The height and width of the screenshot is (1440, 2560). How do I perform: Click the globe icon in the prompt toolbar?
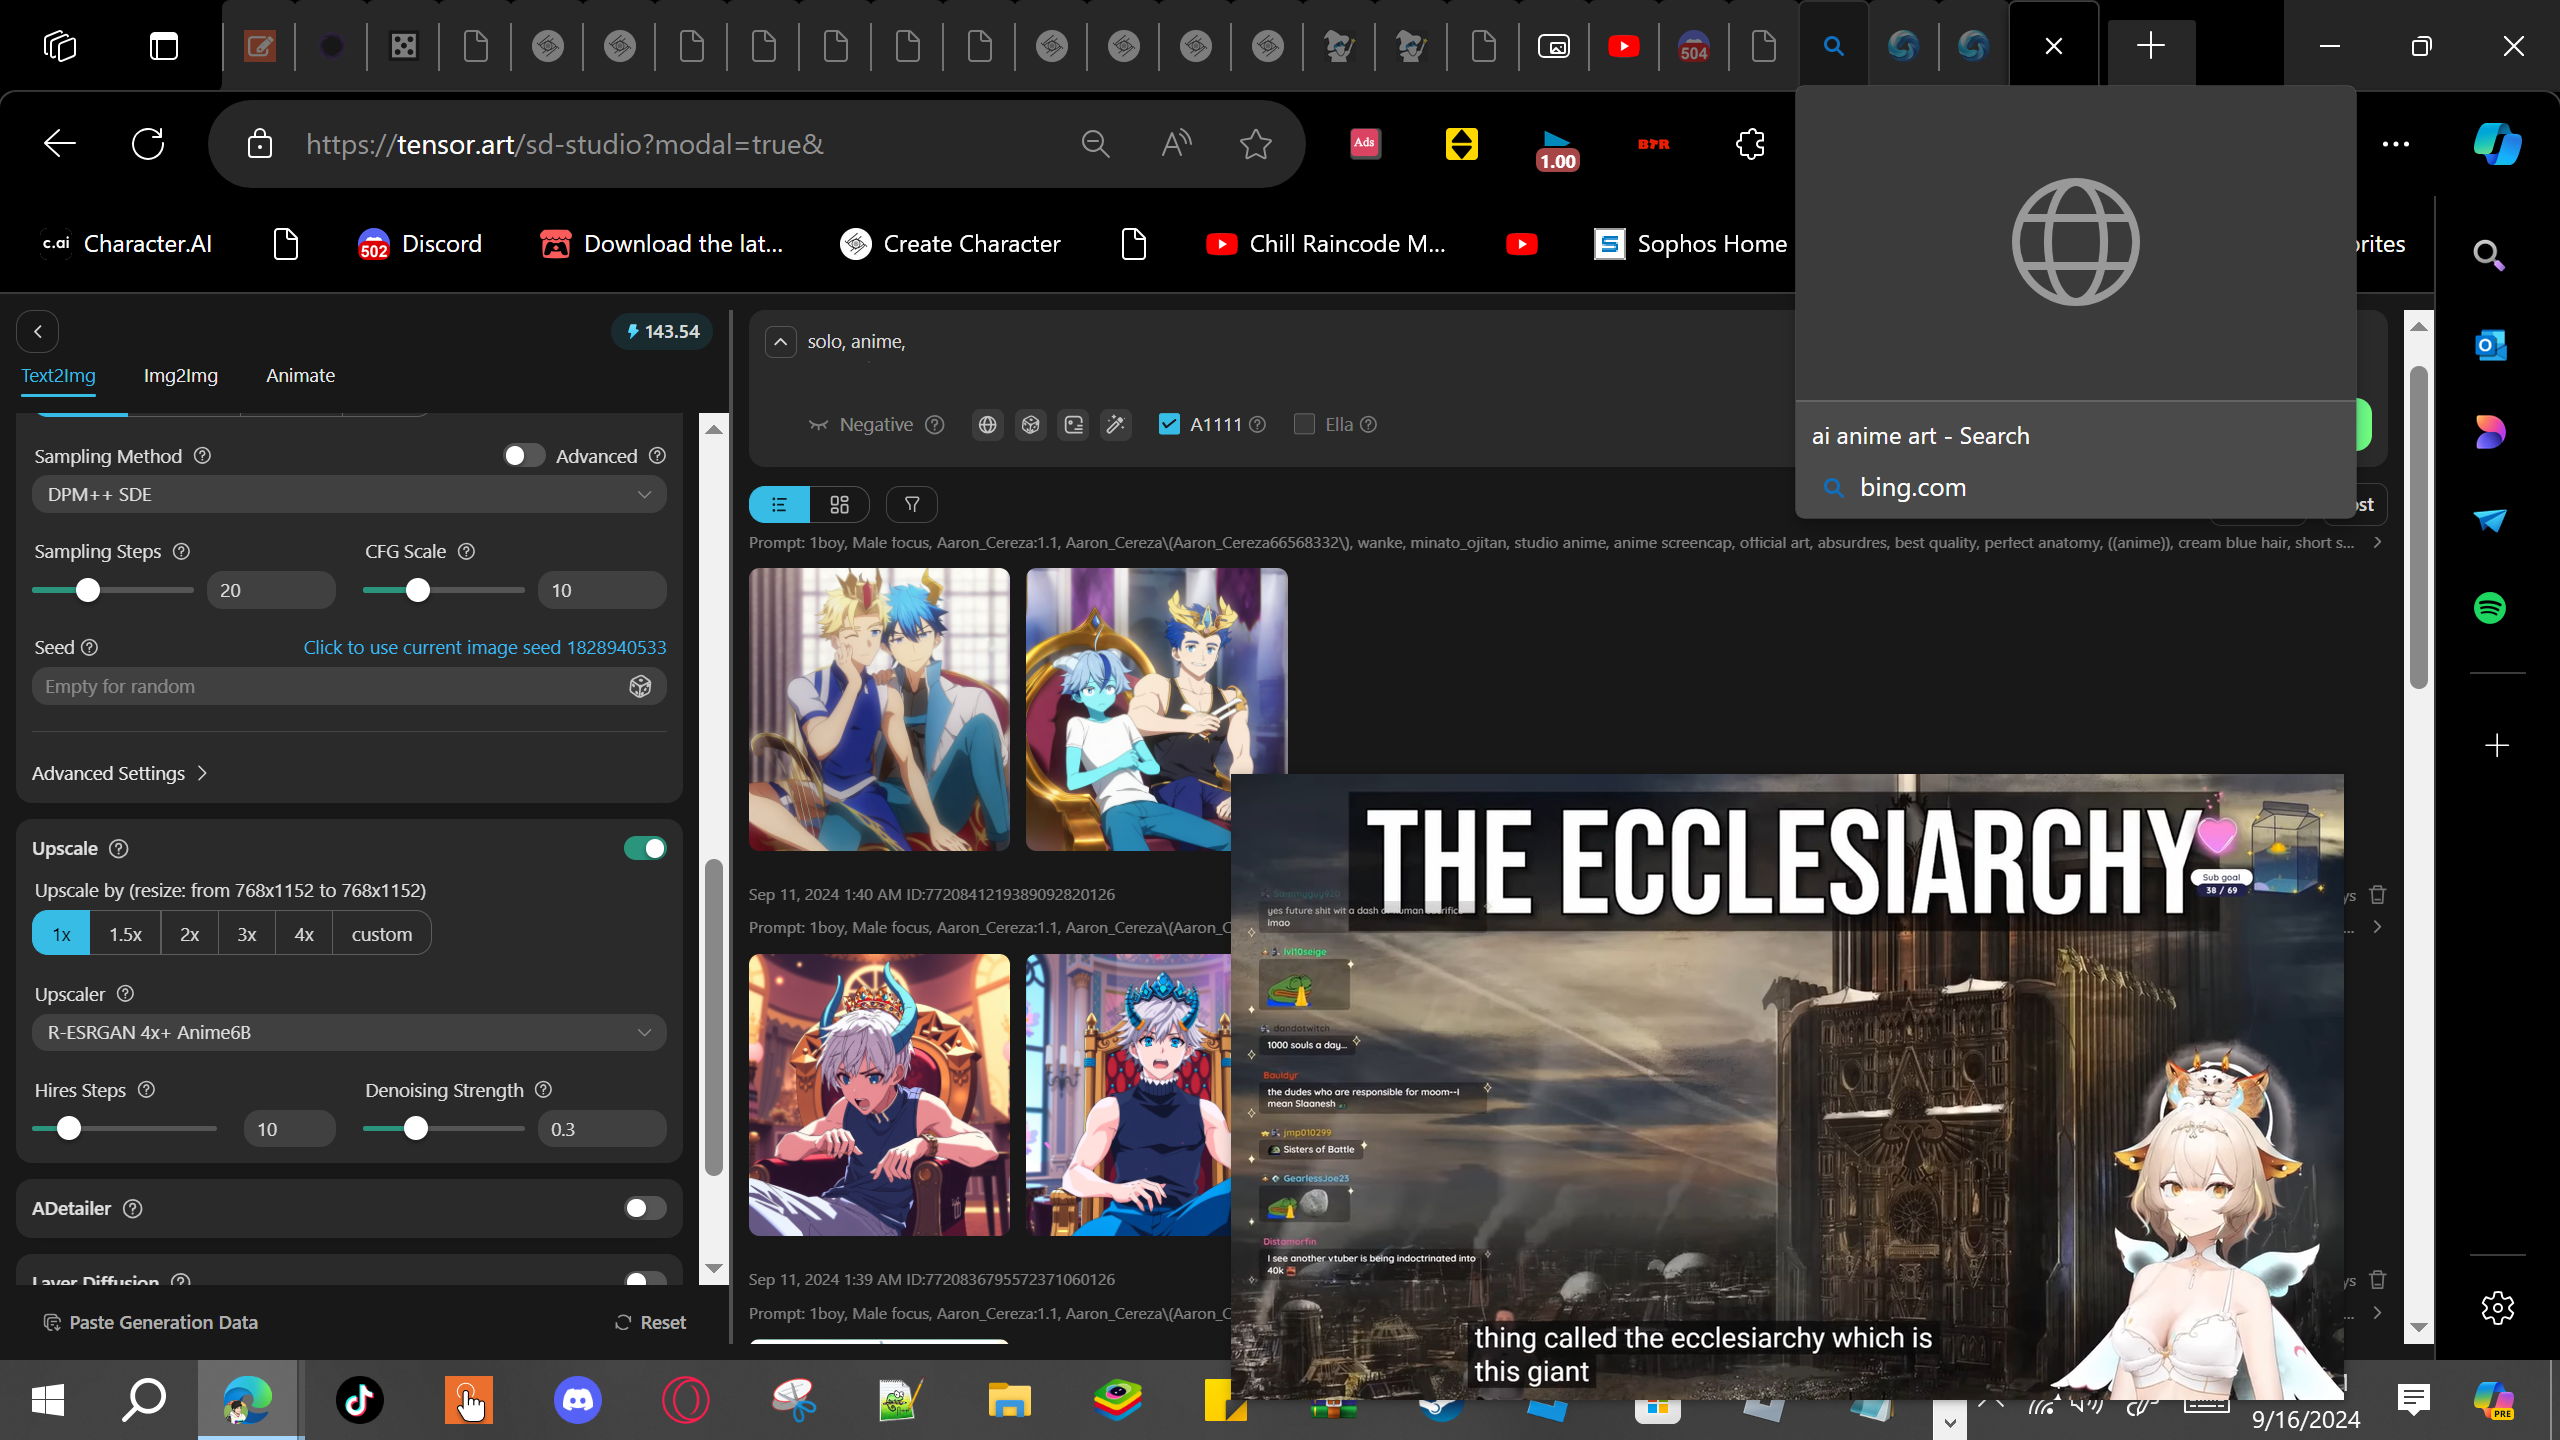click(x=987, y=425)
